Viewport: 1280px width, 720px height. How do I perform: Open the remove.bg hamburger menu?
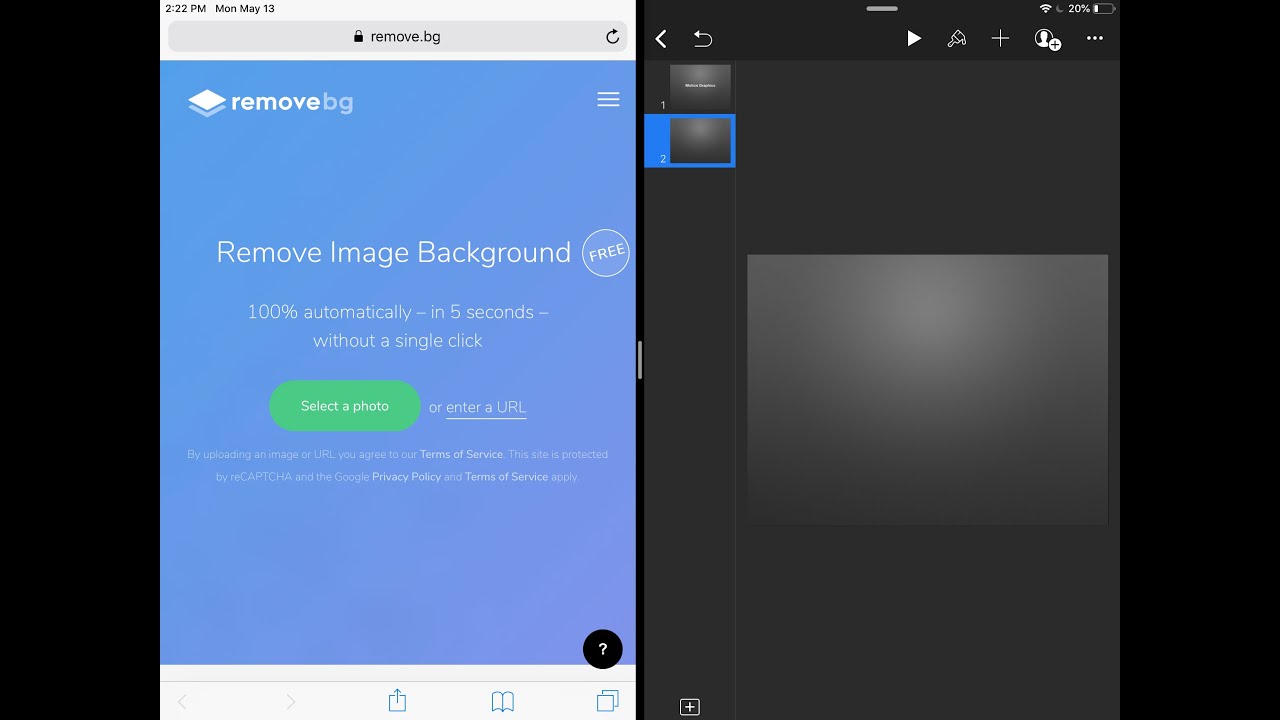pos(608,100)
